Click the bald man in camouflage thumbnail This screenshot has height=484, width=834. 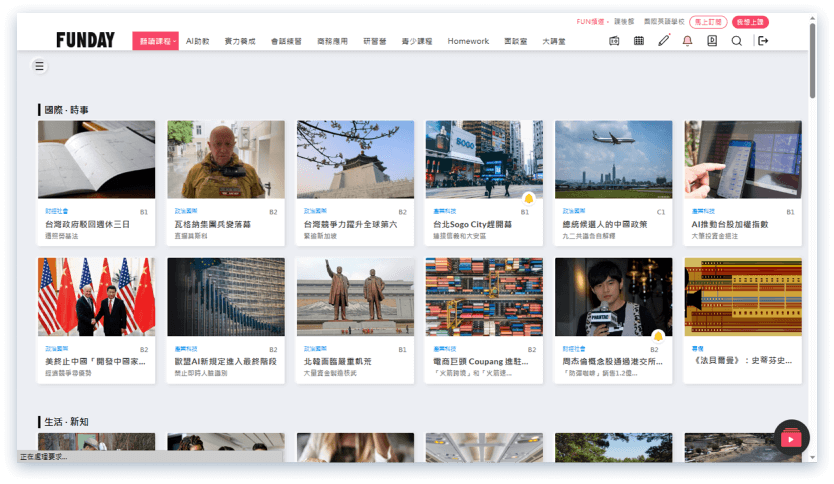tap(226, 160)
